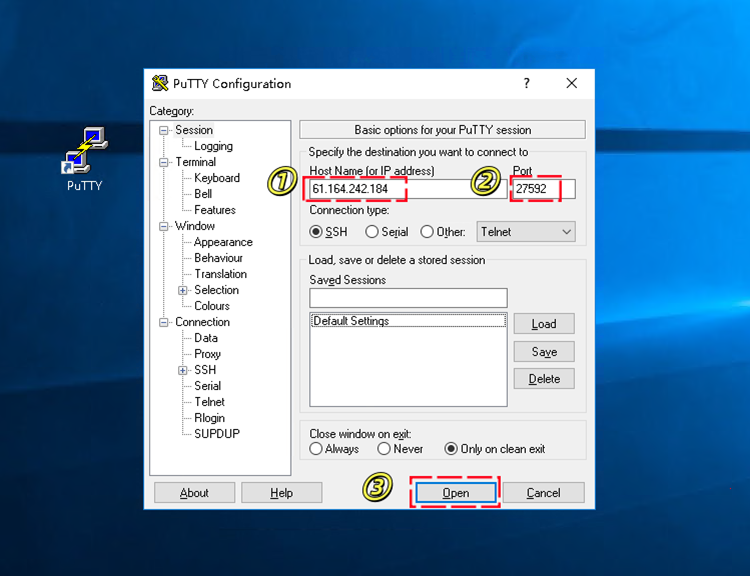Select Colours in the category tree

(212, 306)
